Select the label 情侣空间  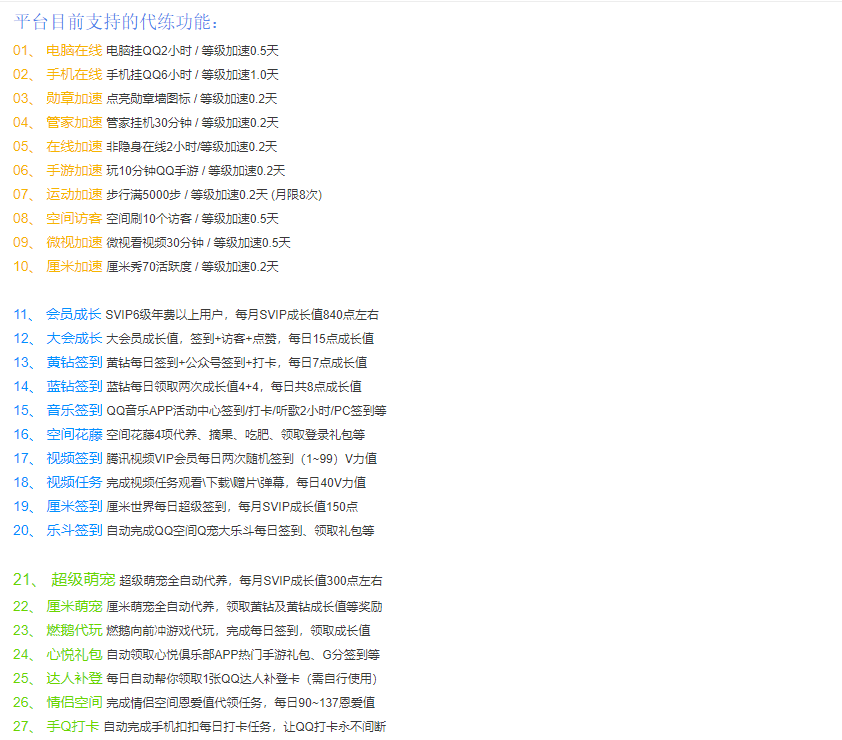[x=74, y=702]
